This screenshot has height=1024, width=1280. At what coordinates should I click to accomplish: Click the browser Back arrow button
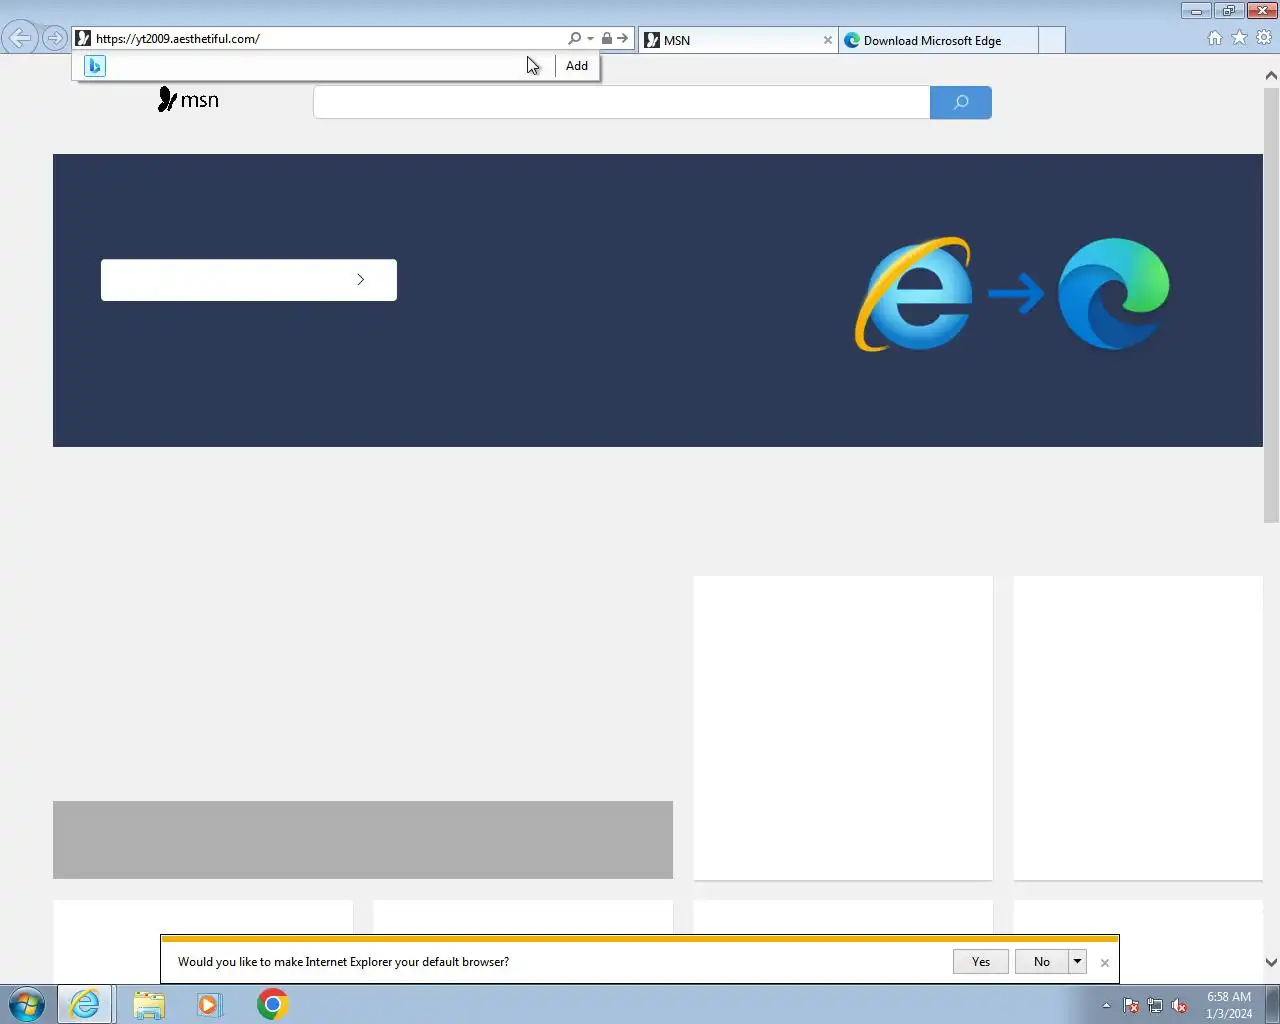(20, 38)
